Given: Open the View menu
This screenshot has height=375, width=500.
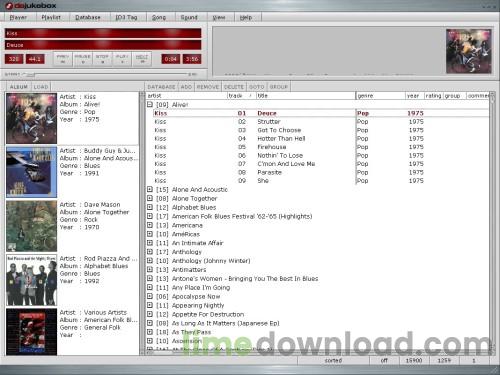Looking at the screenshot, I should (x=219, y=17).
